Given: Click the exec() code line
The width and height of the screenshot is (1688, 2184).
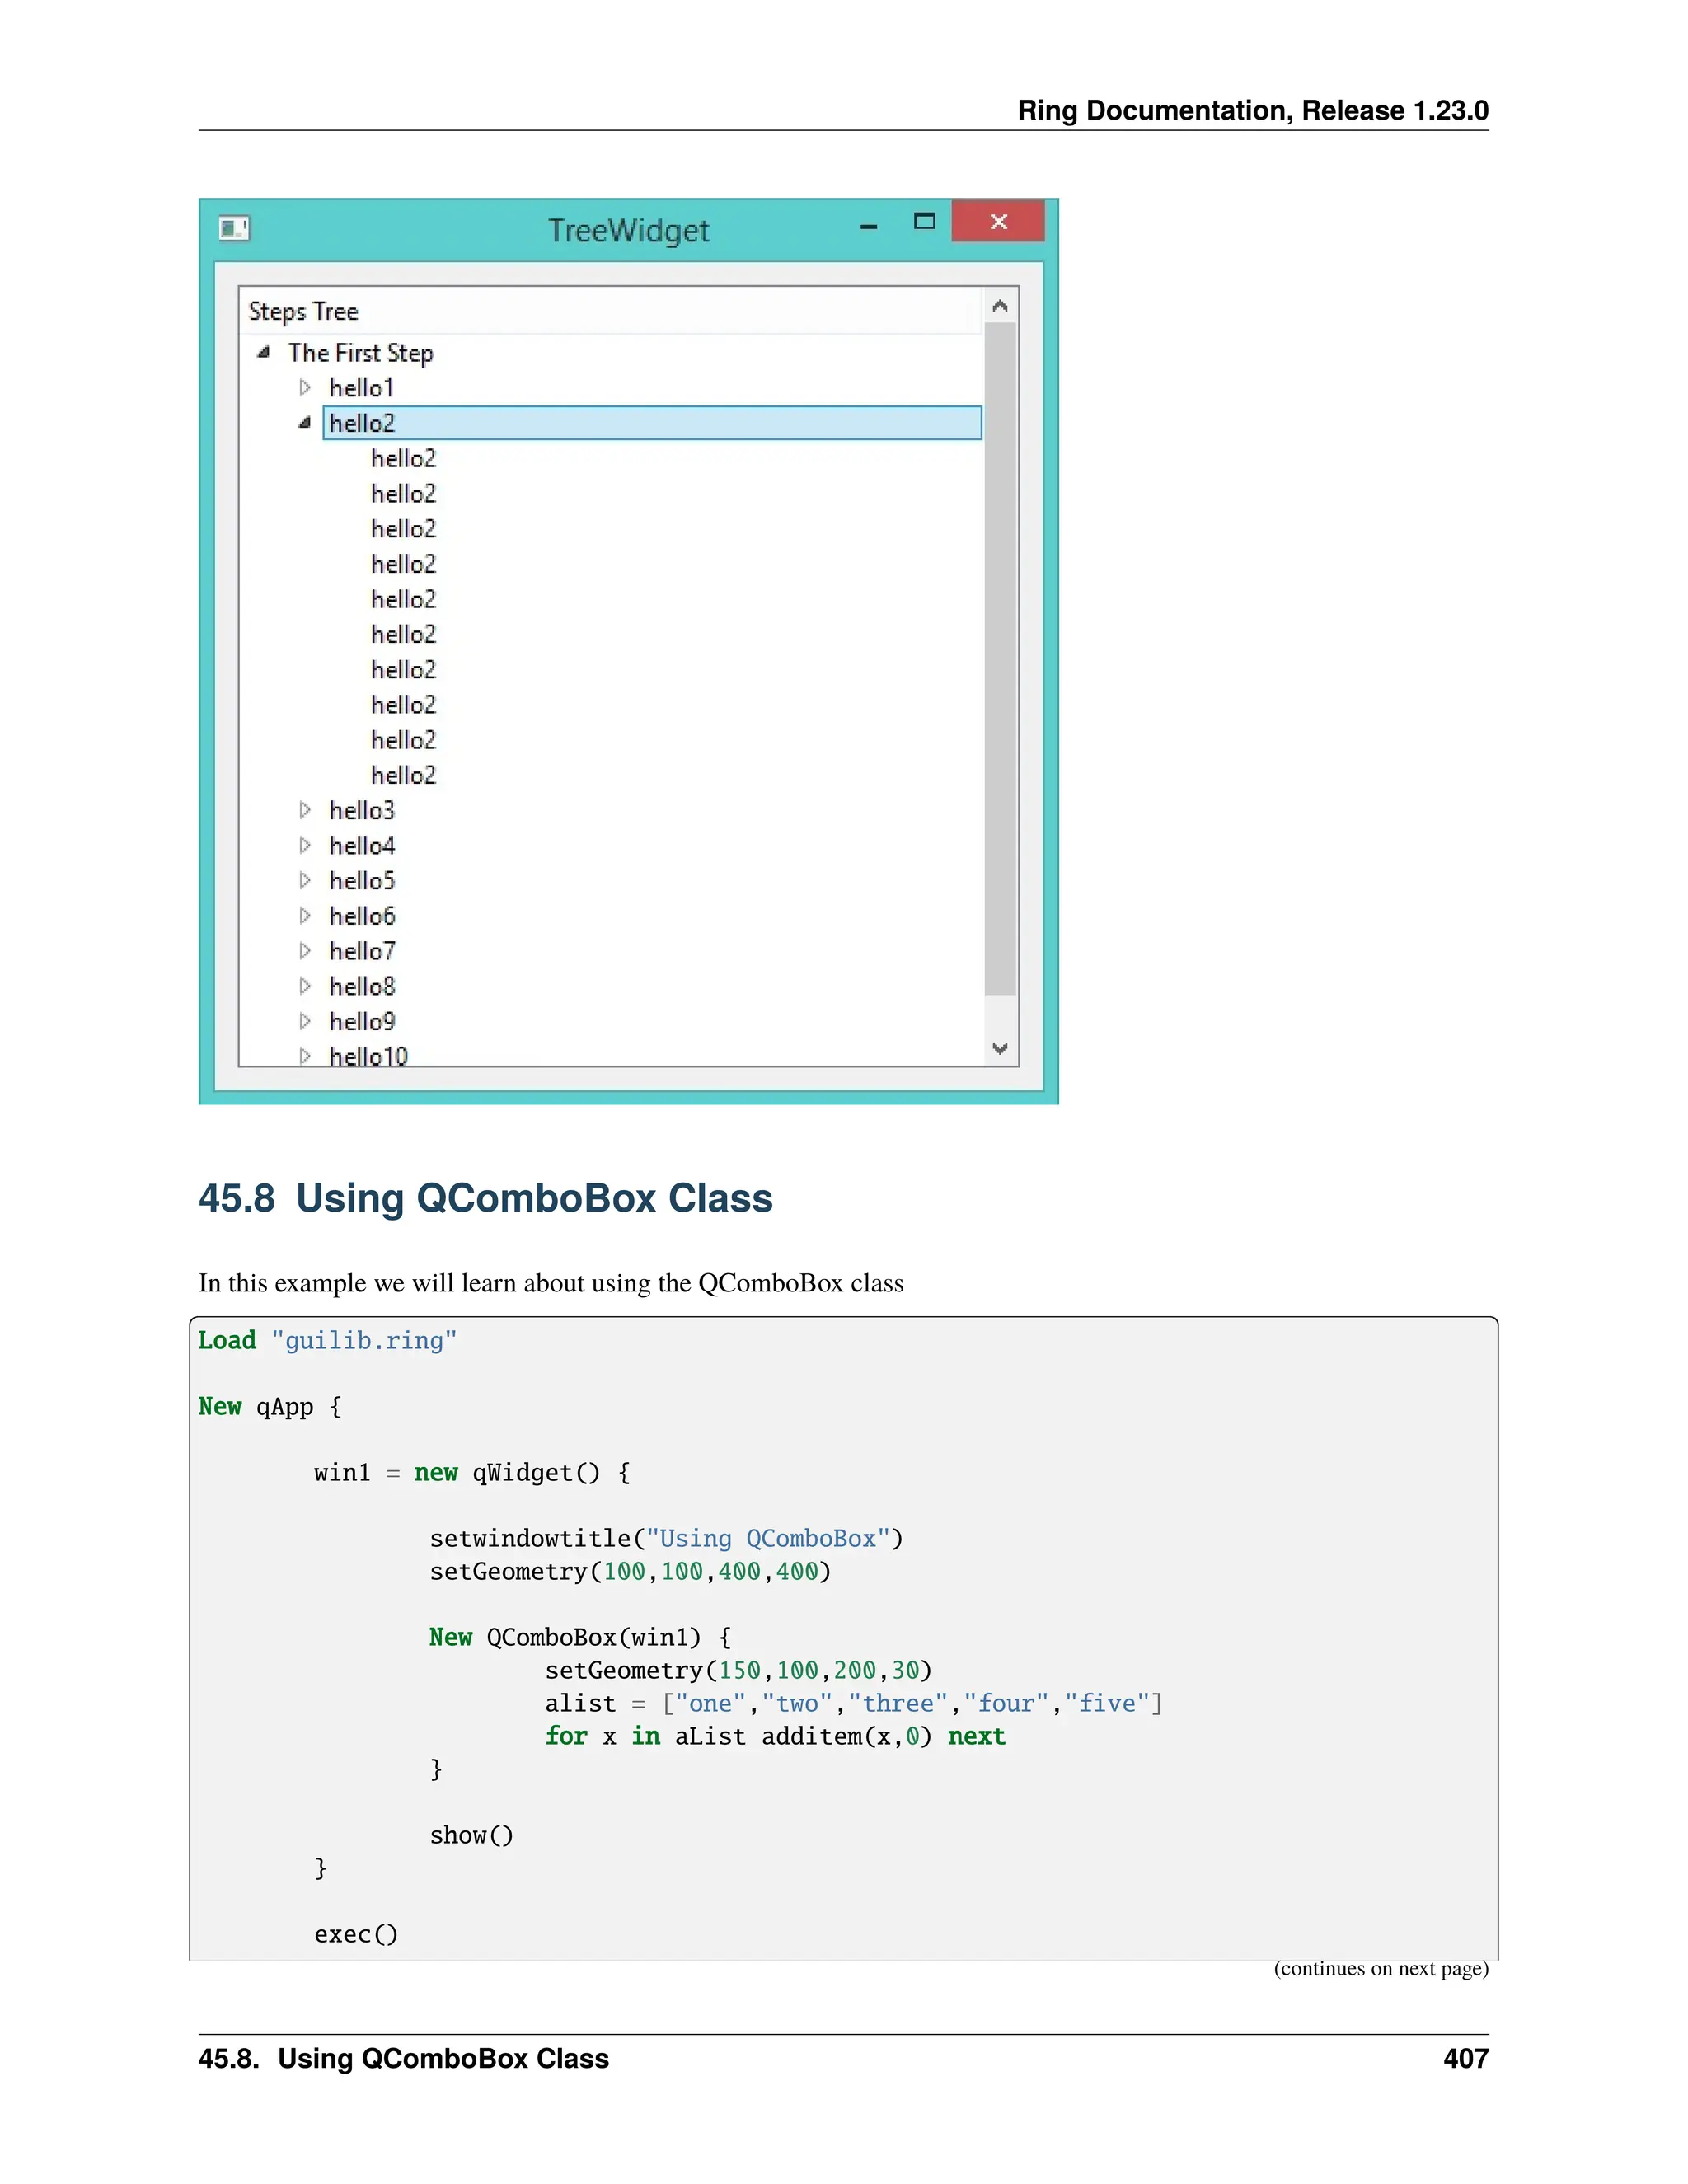Looking at the screenshot, I should click(x=356, y=1934).
